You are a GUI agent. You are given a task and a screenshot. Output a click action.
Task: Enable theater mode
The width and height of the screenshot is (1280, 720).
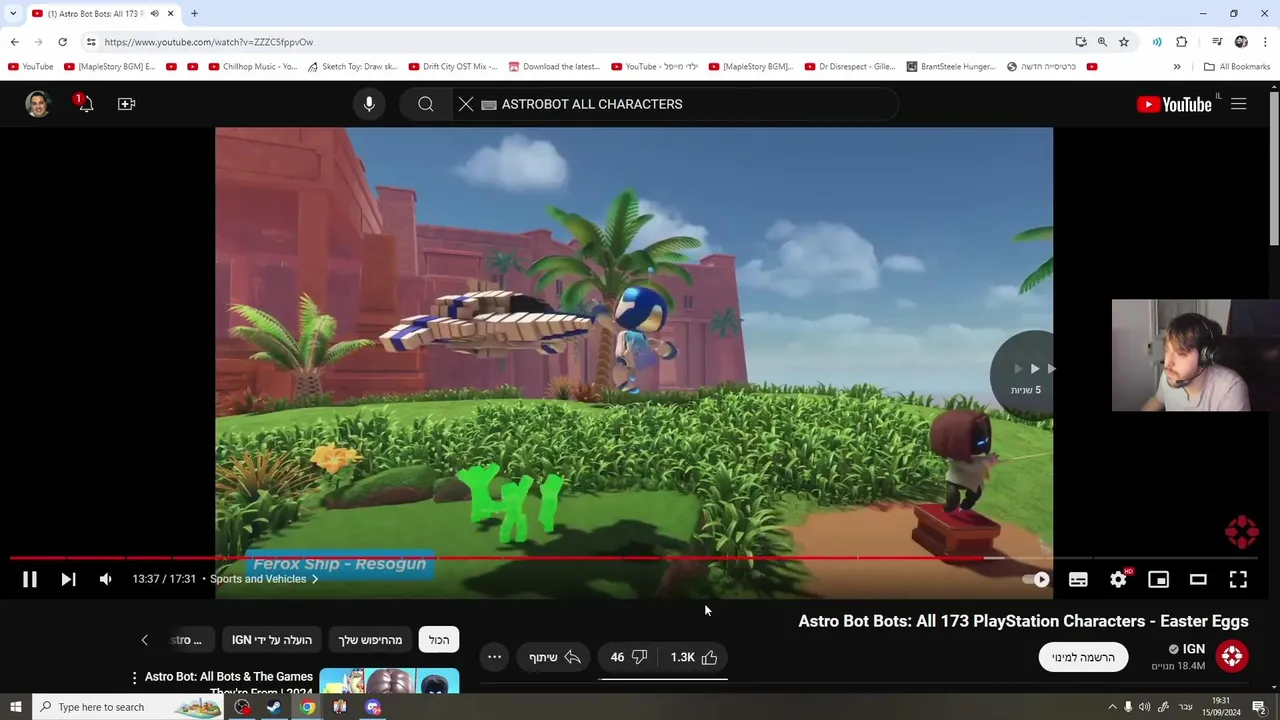1198,579
